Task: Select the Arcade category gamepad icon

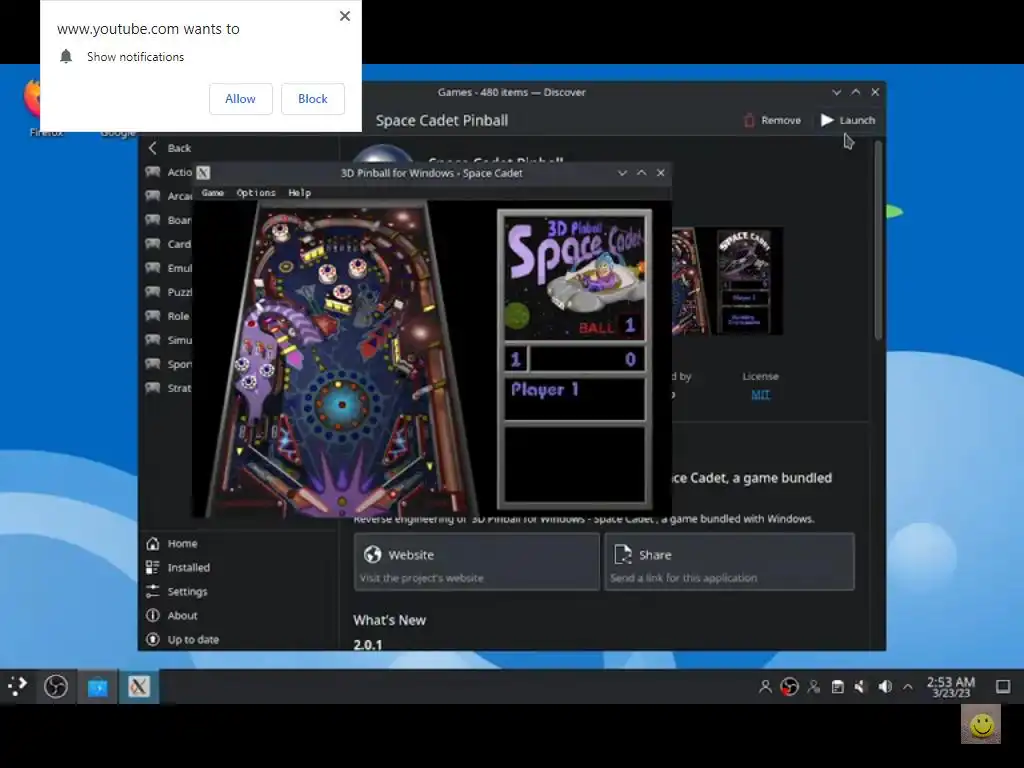Action: coord(153,195)
